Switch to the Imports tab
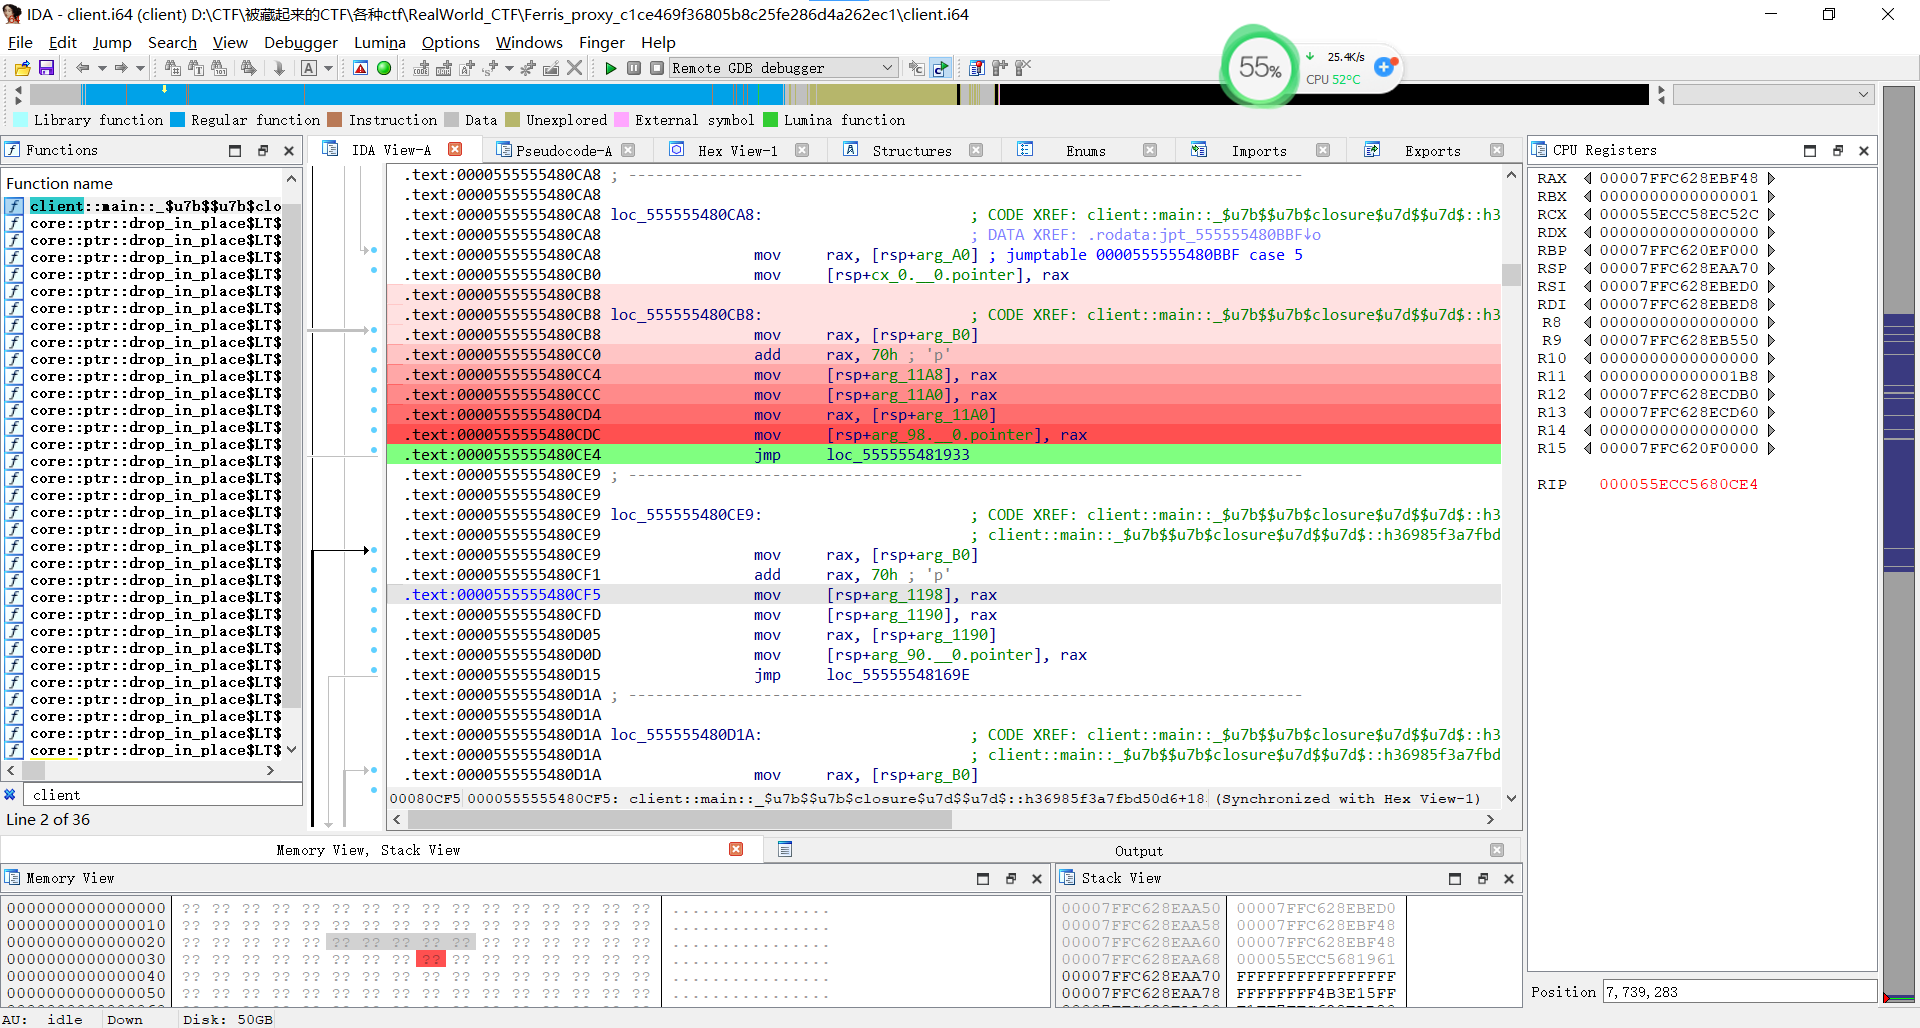This screenshot has width=1920, height=1028. point(1259,150)
